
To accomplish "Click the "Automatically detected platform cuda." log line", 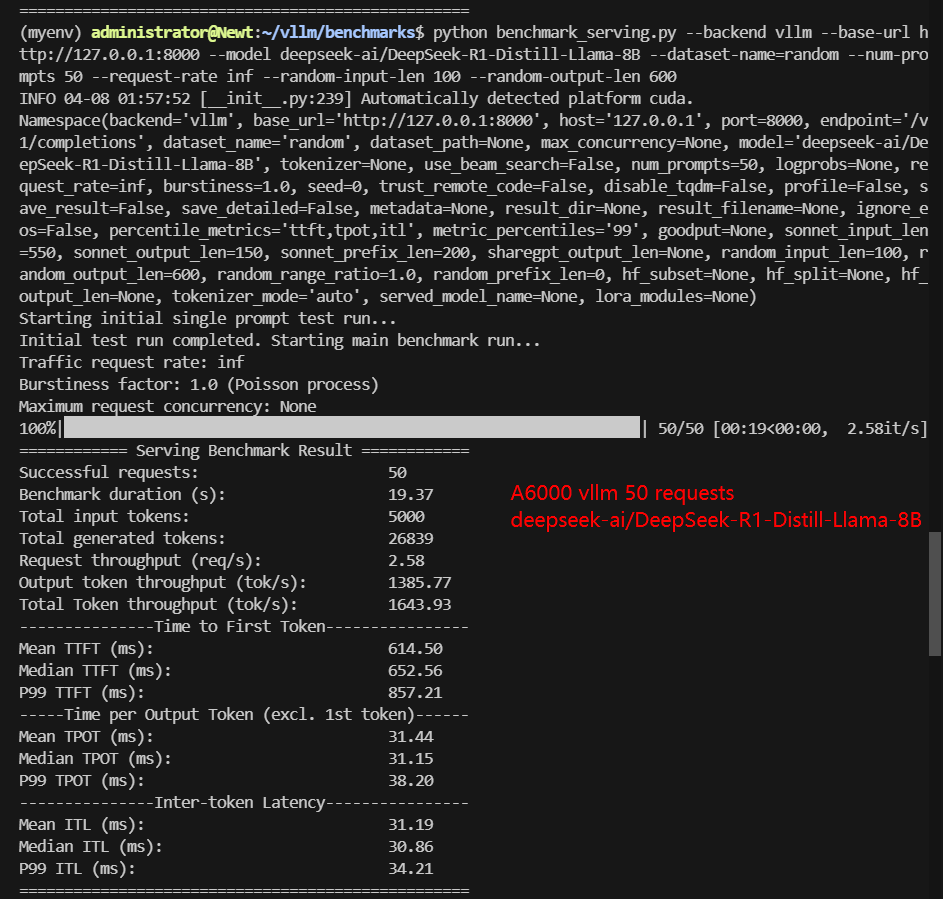I will click(x=527, y=98).
